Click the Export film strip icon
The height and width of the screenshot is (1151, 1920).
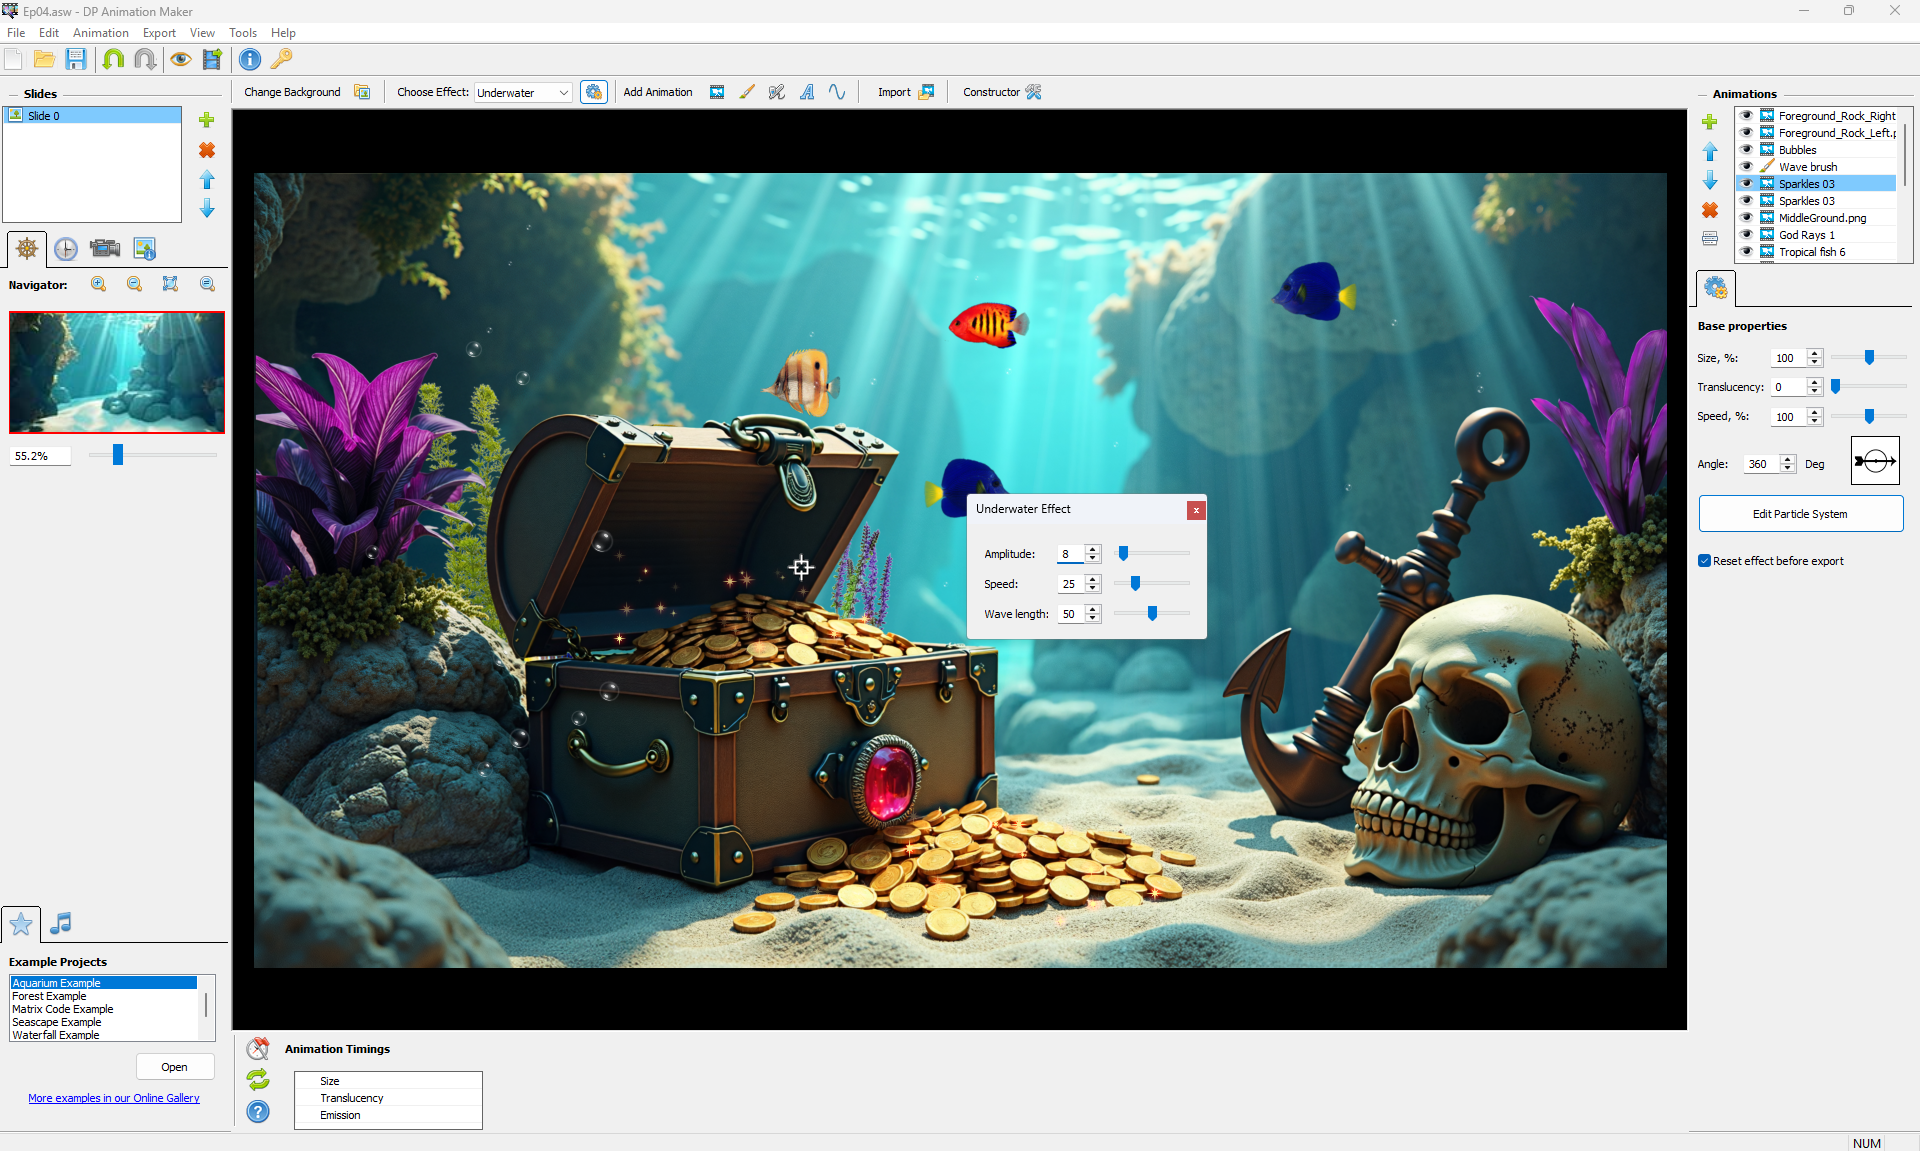click(x=212, y=59)
